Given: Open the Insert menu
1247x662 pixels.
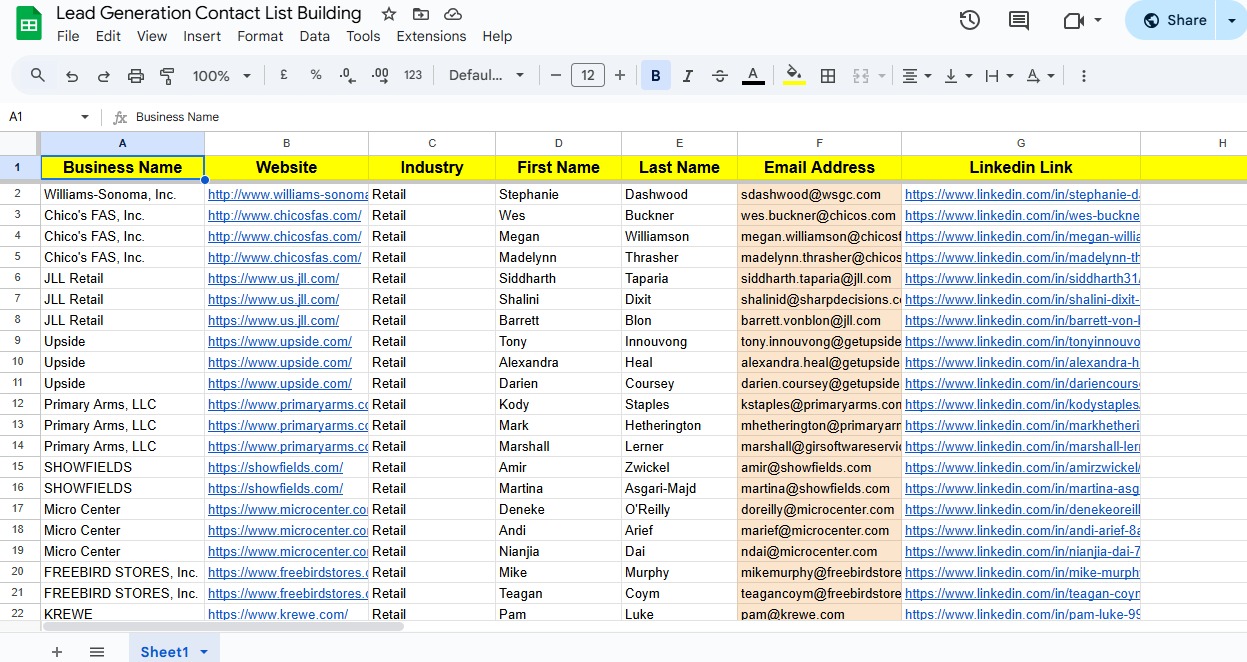Looking at the screenshot, I should tap(202, 36).
